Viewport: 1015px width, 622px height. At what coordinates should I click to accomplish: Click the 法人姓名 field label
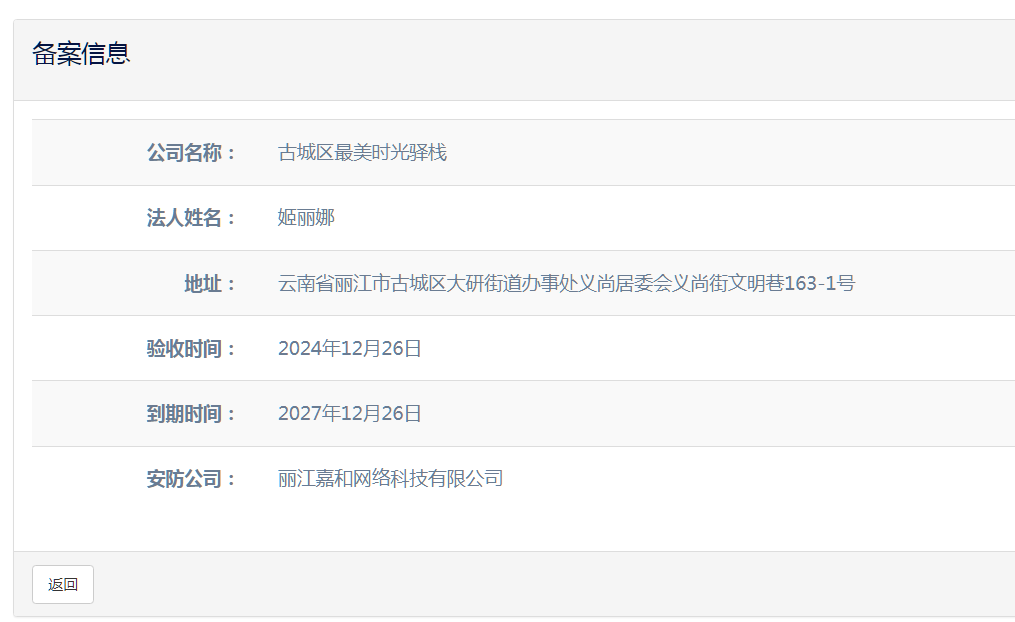click(190, 218)
